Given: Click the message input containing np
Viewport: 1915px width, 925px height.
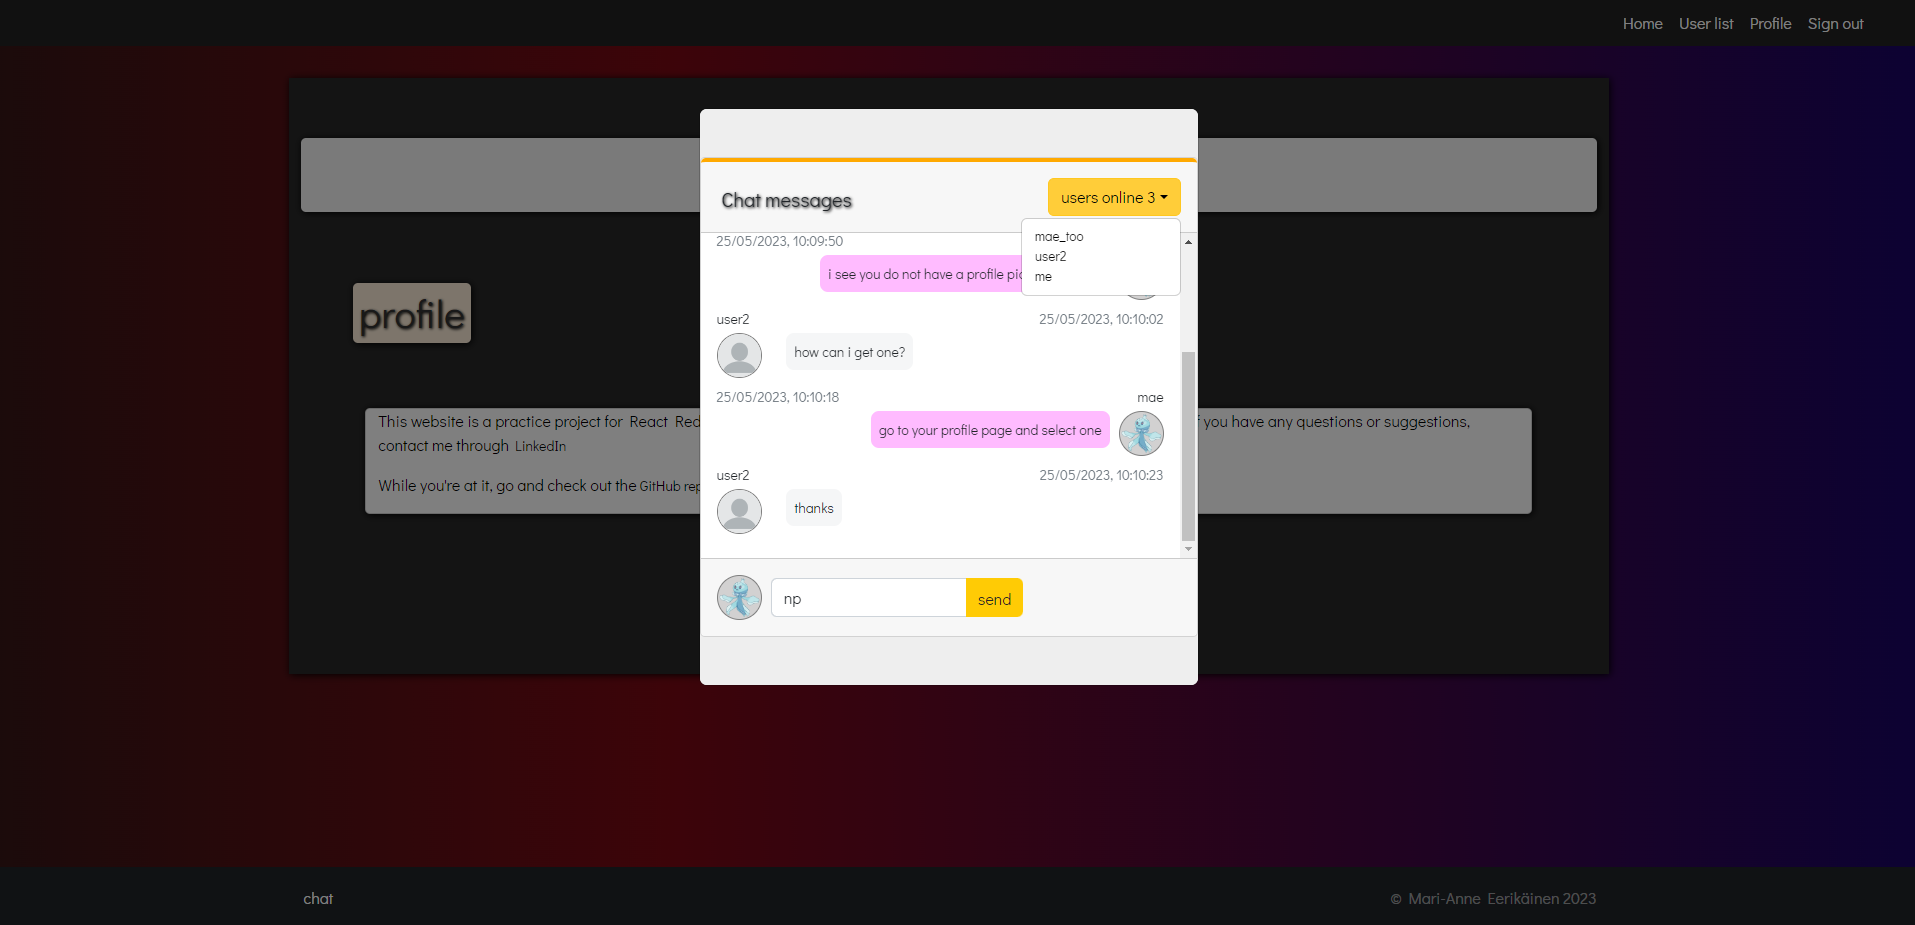Looking at the screenshot, I should coord(867,597).
